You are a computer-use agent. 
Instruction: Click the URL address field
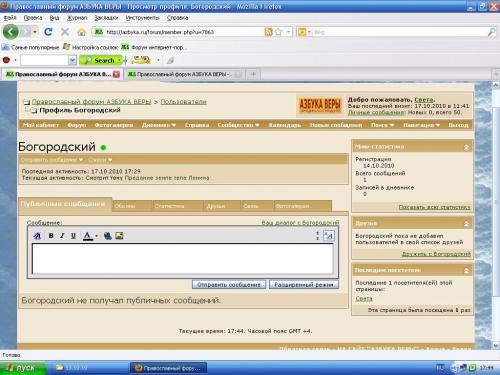[183, 32]
